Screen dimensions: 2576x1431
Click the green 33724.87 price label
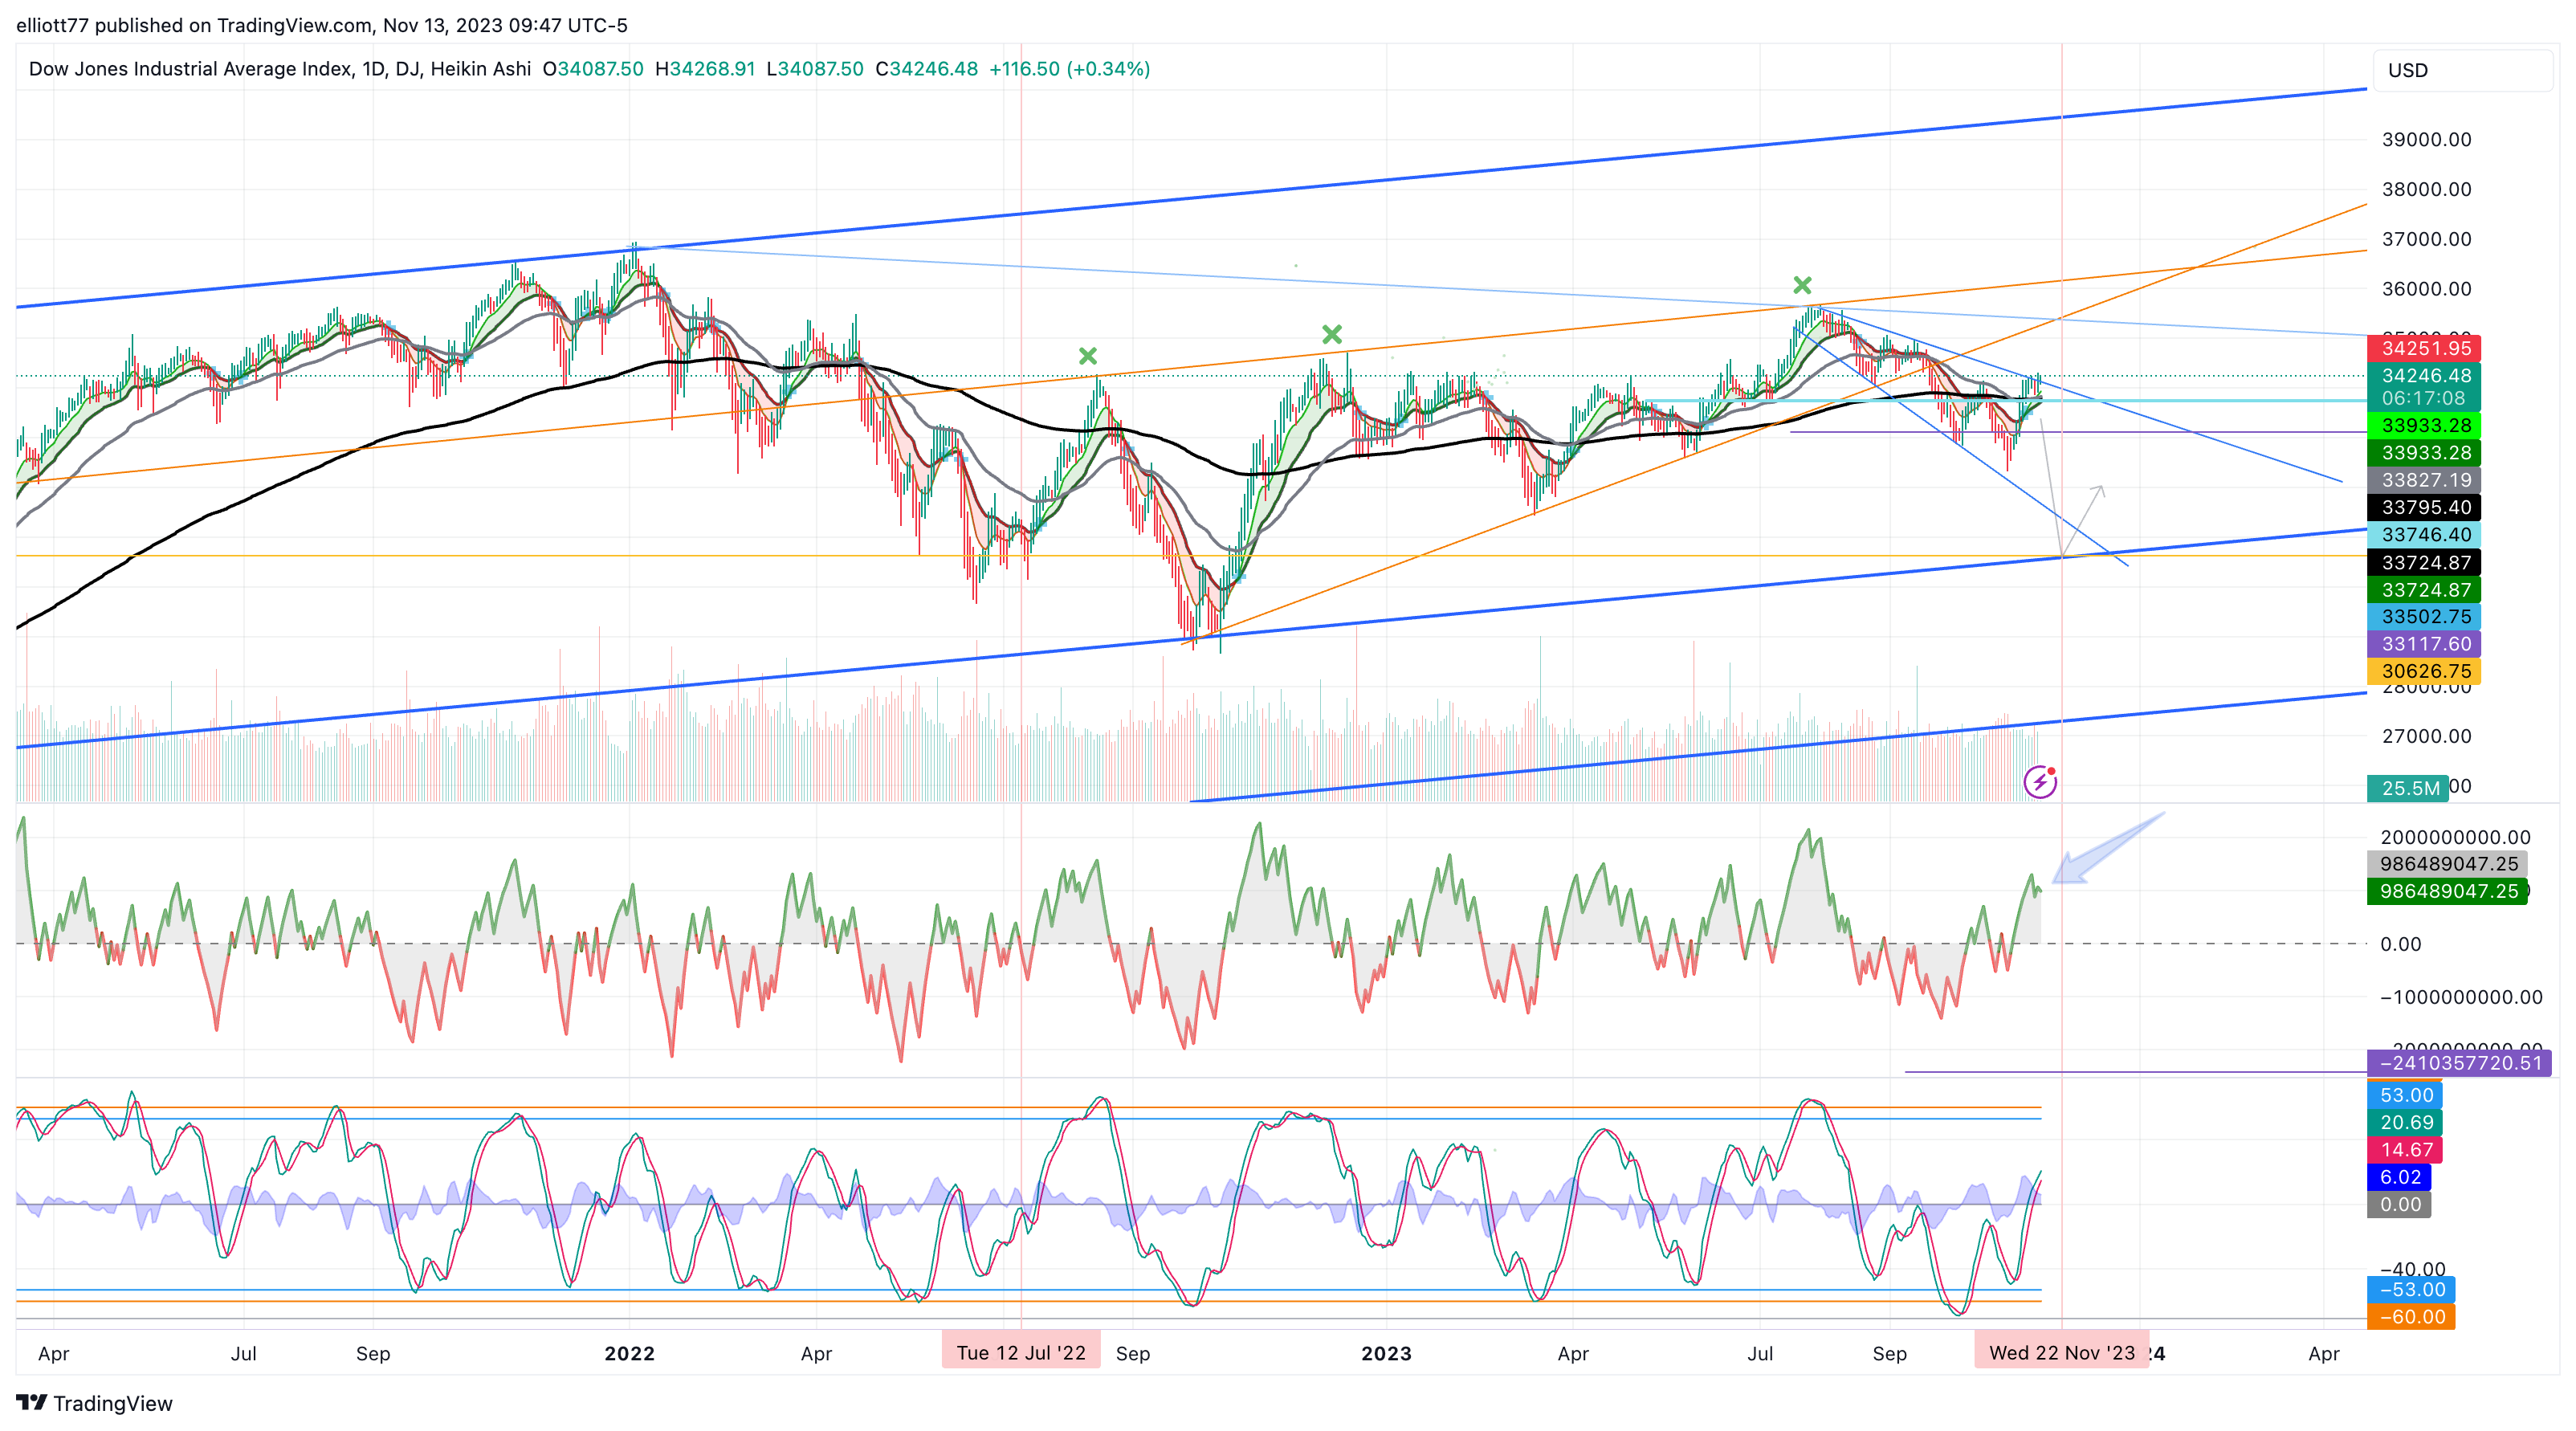tap(2424, 590)
